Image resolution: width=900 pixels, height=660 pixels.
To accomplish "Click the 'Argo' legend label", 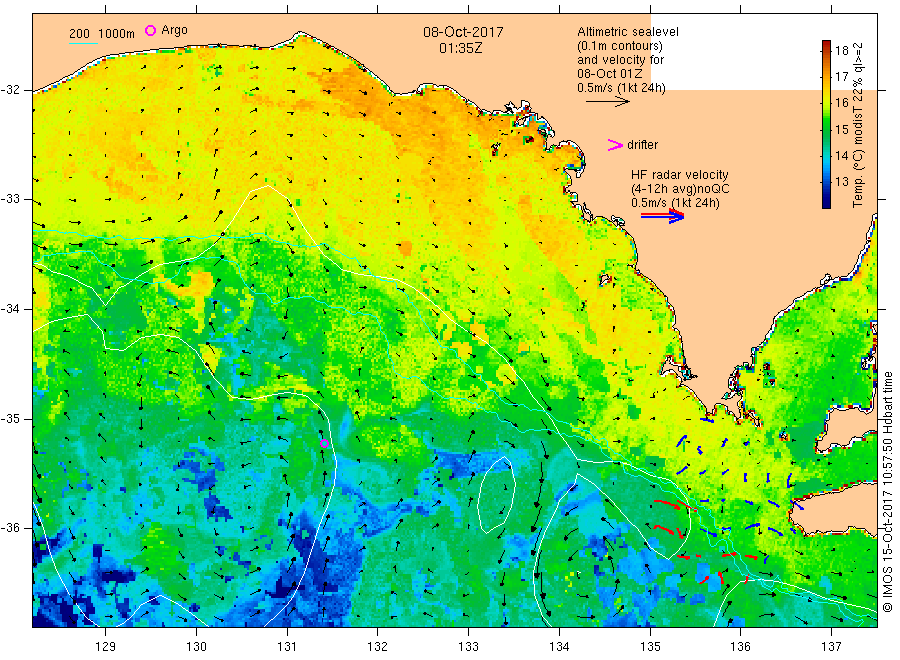I will click(x=174, y=30).
